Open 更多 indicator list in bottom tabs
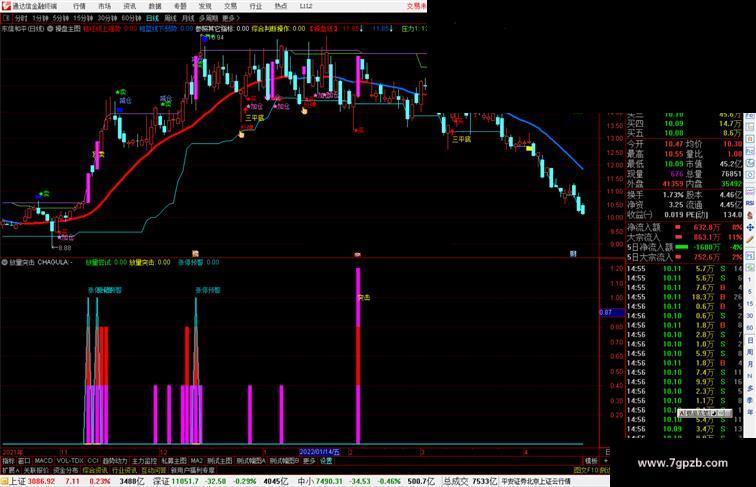The image size is (756, 487). click(309, 461)
